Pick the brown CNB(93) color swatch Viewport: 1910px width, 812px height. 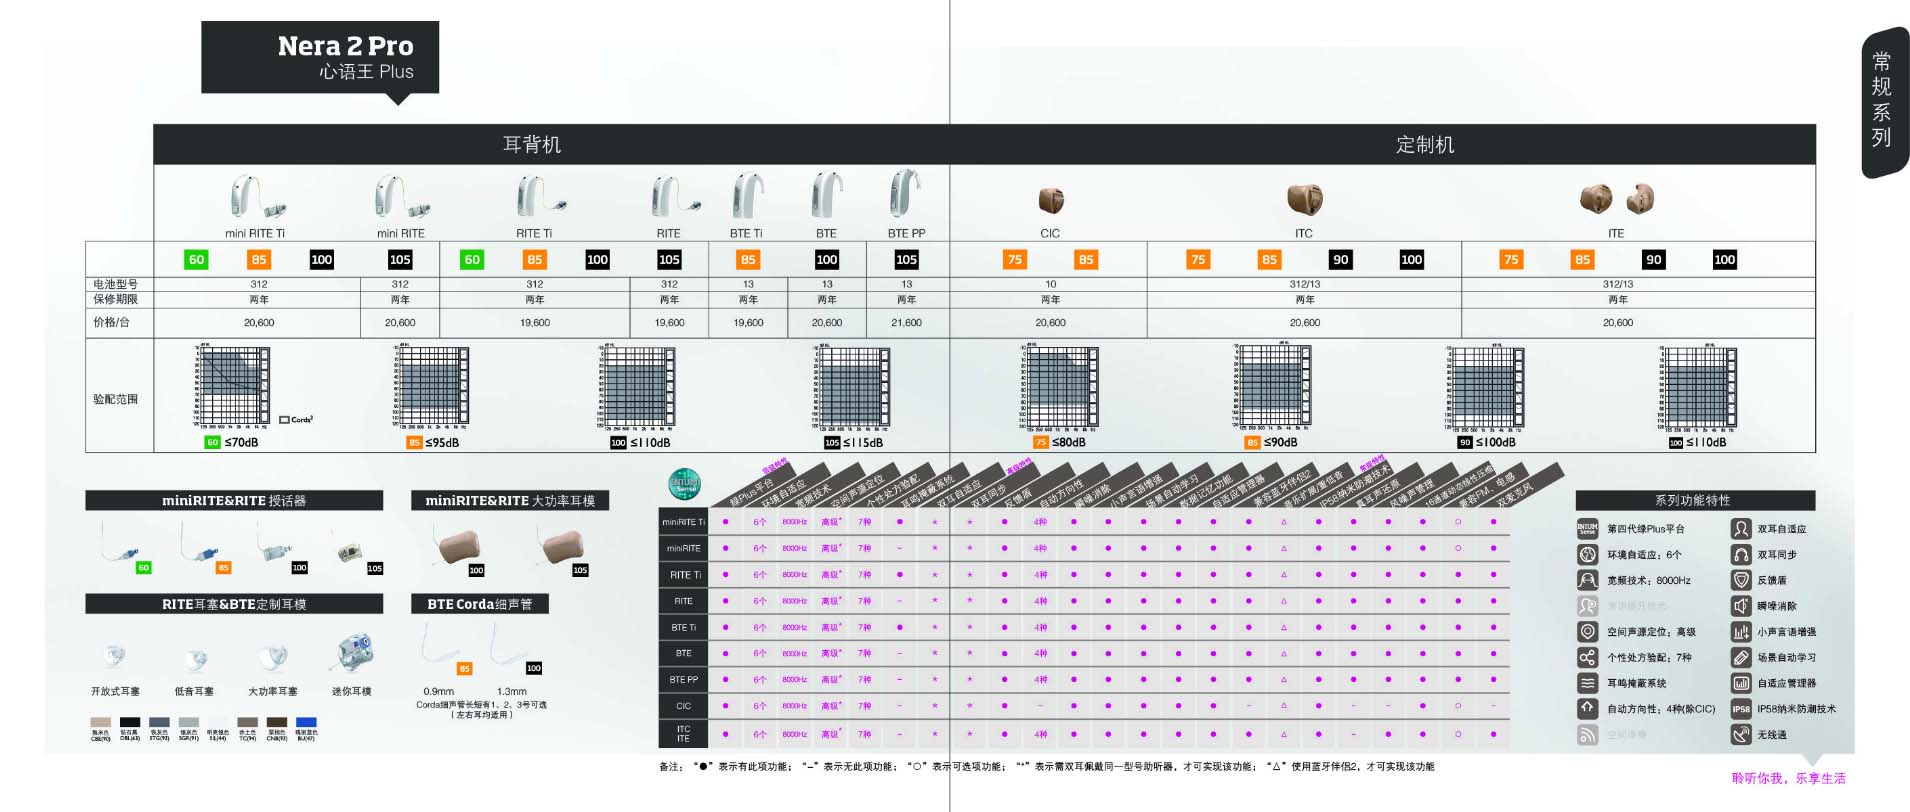pos(277,722)
